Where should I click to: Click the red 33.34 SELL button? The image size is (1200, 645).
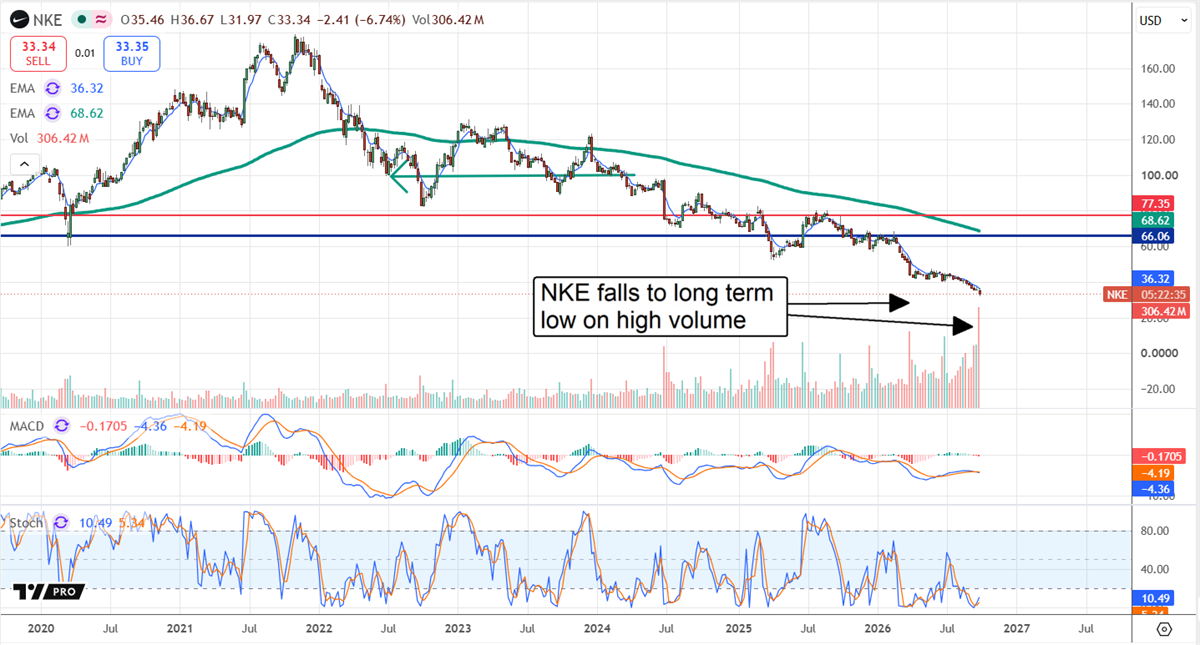coord(38,53)
